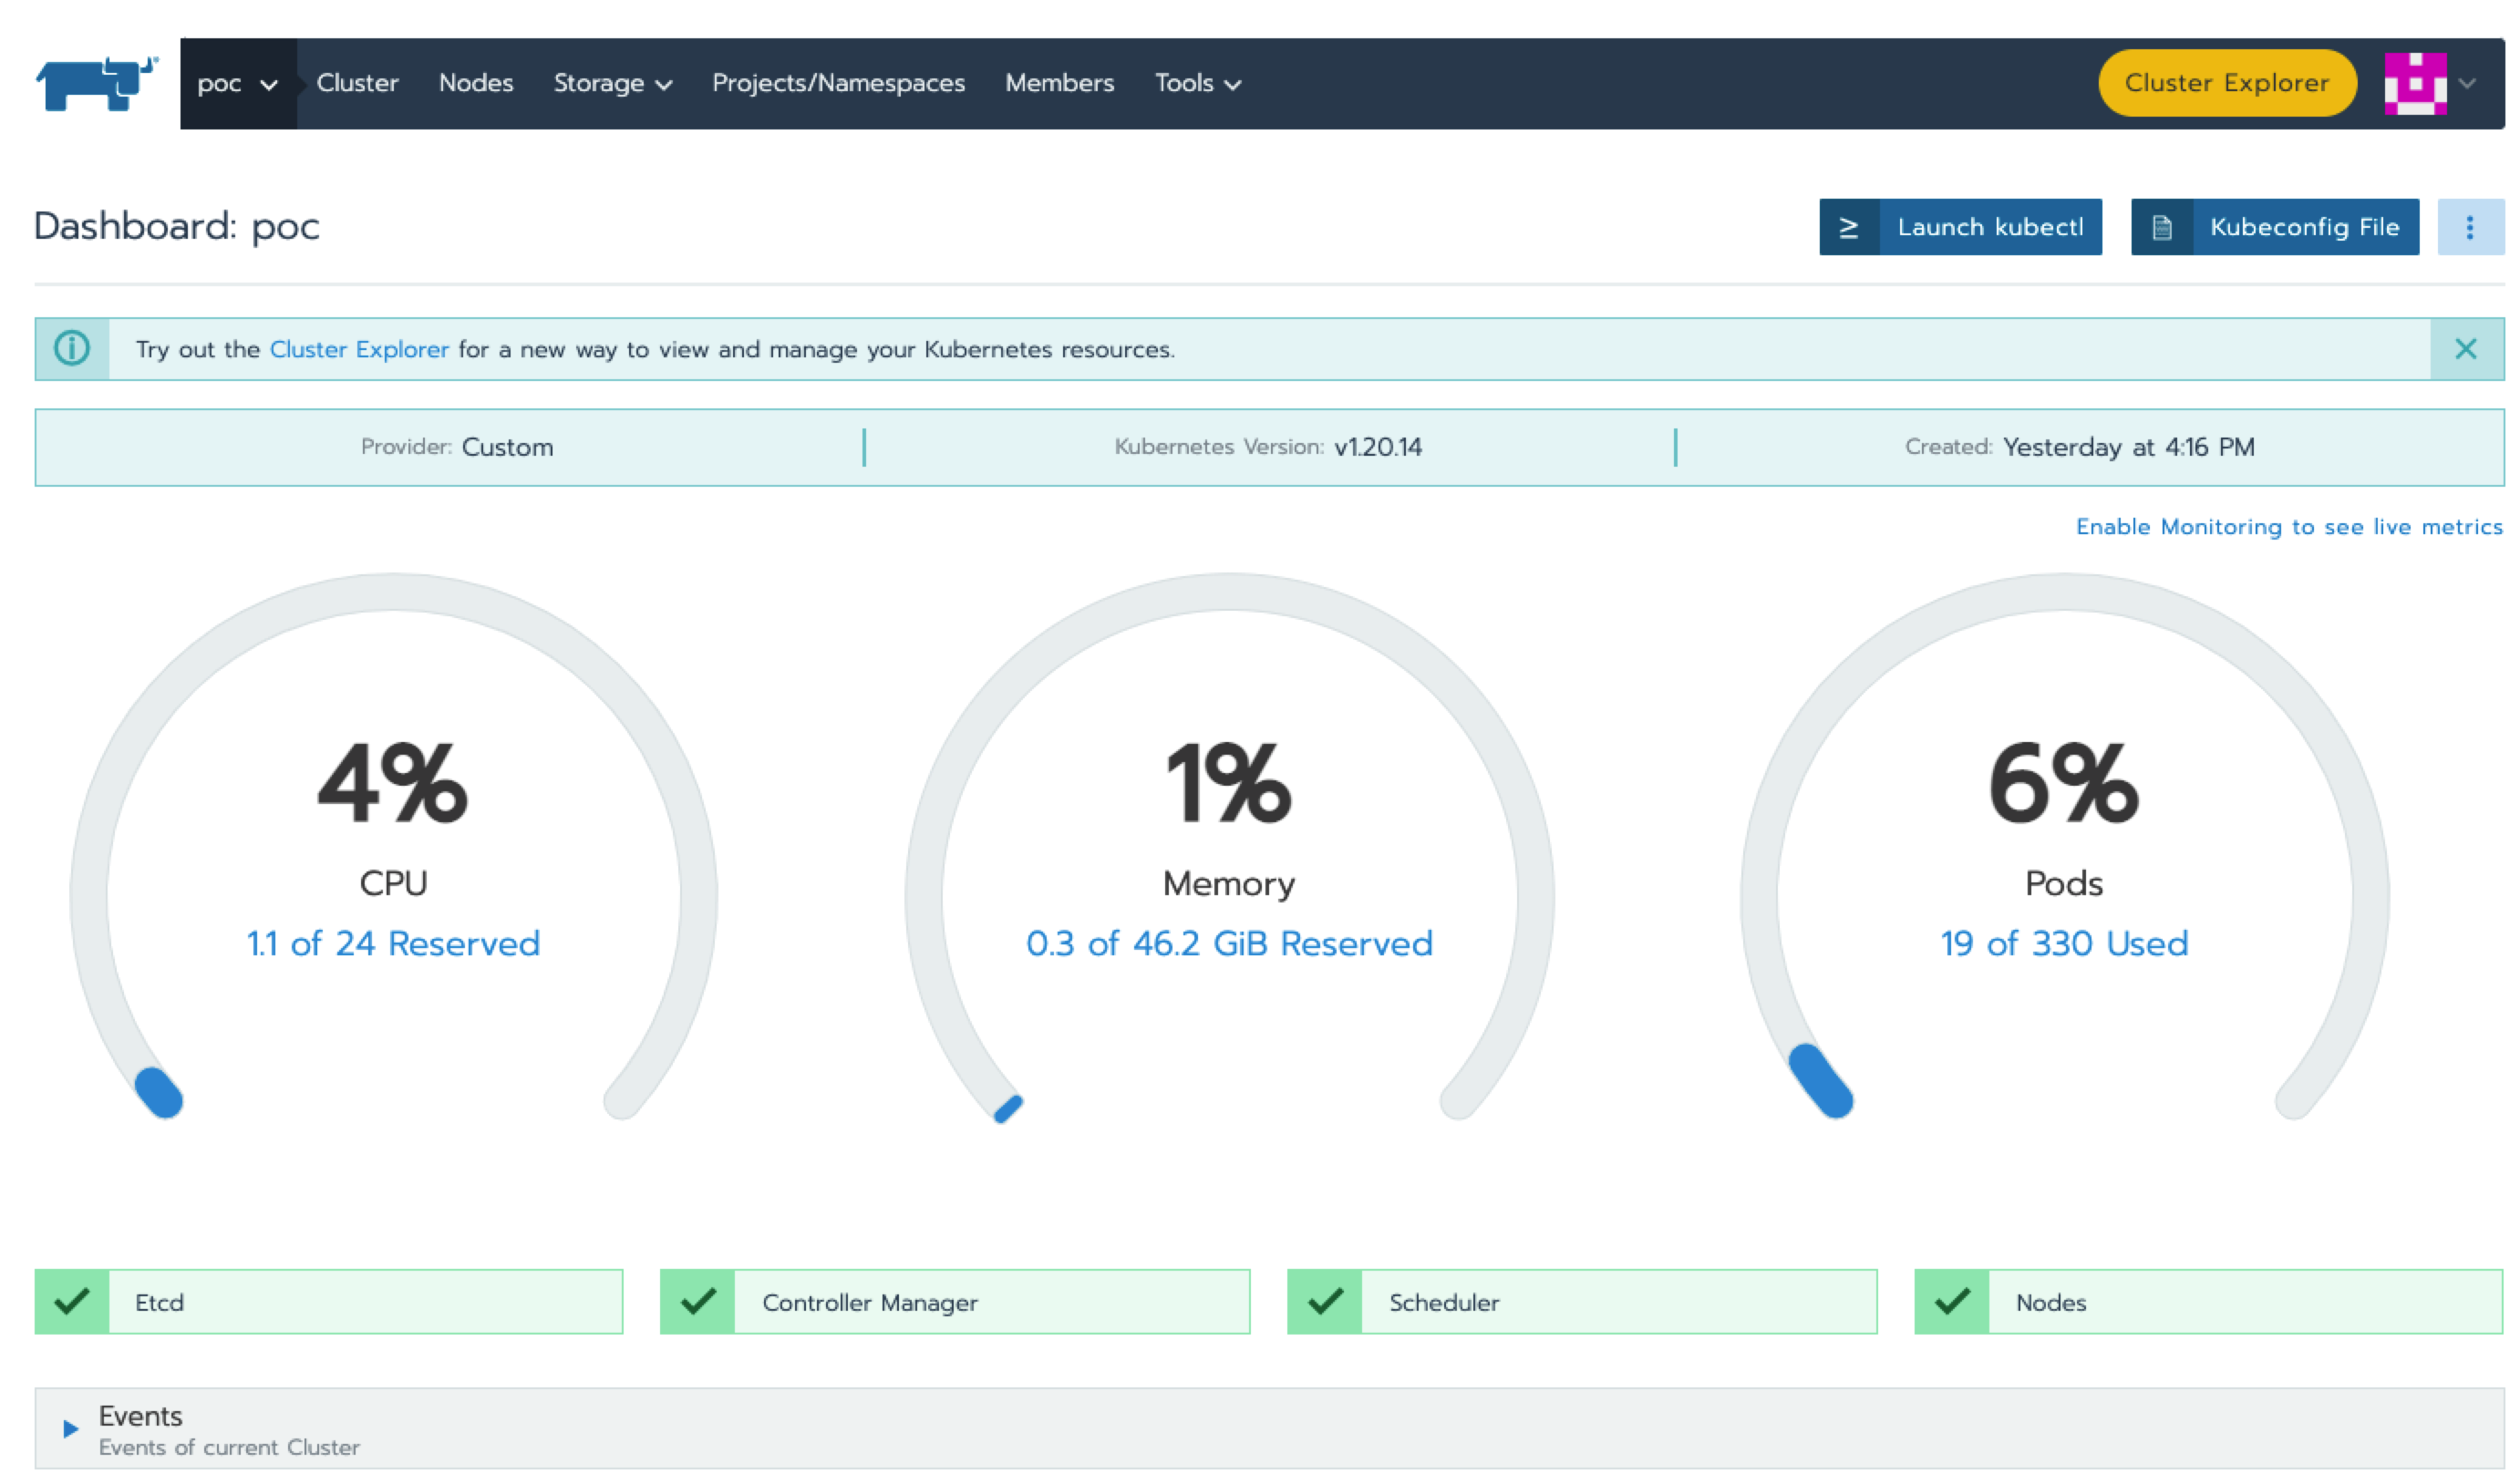Open the poc cluster dropdown
Screen dimensions: 2520x1484
point(237,84)
